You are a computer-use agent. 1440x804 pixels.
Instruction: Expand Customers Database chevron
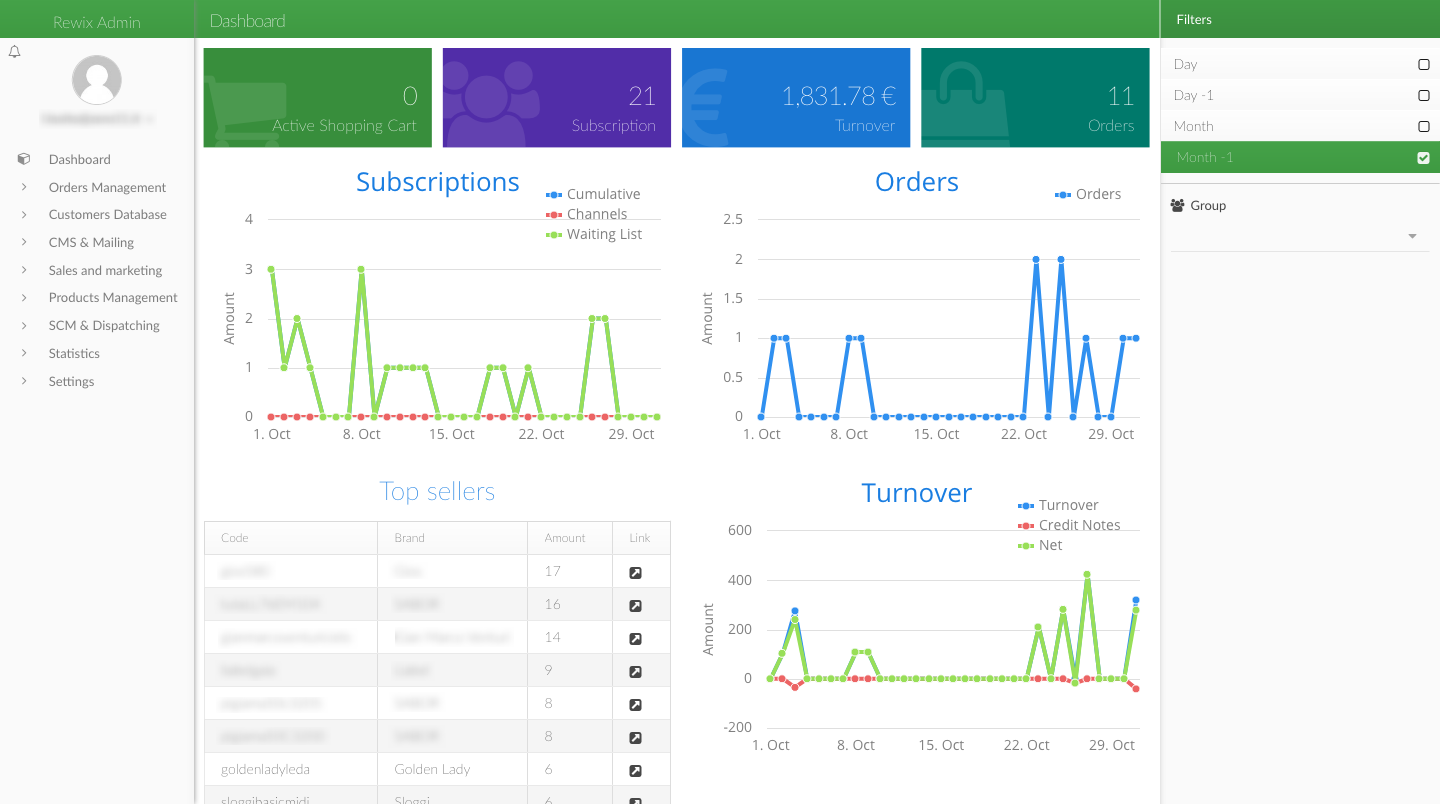click(x=24, y=214)
